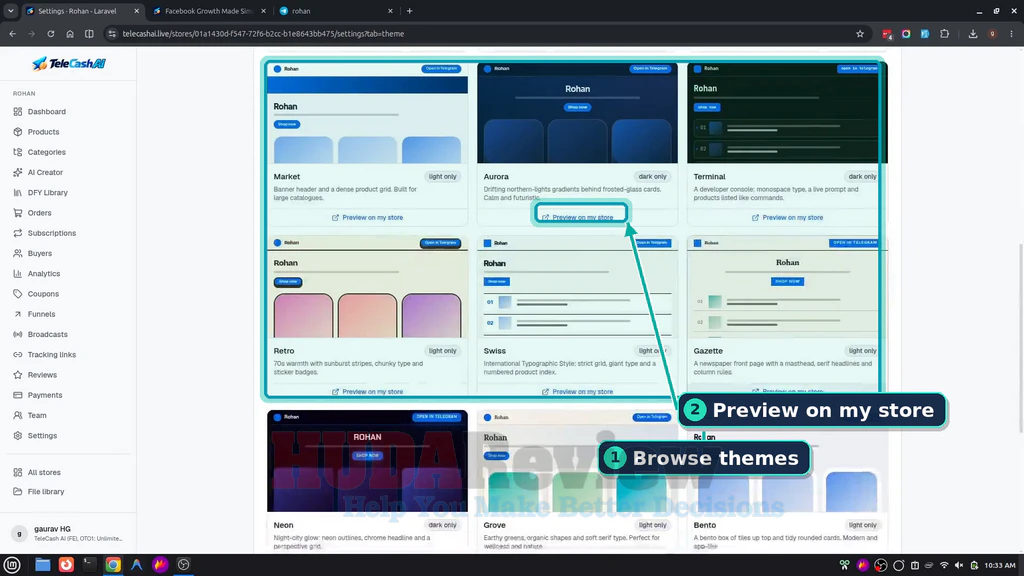This screenshot has width=1024, height=576.
Task: Open a new browser tab
Action: 409,11
